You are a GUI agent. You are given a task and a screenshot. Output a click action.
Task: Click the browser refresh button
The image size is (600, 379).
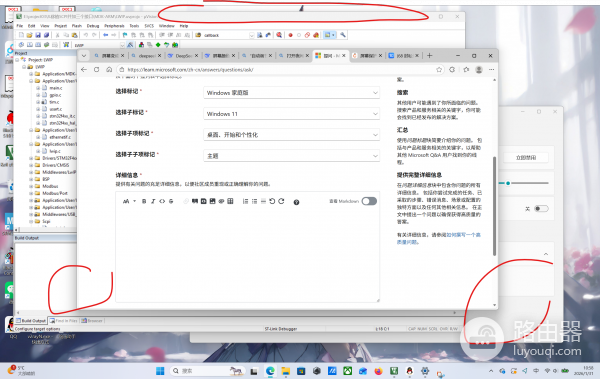(96, 70)
